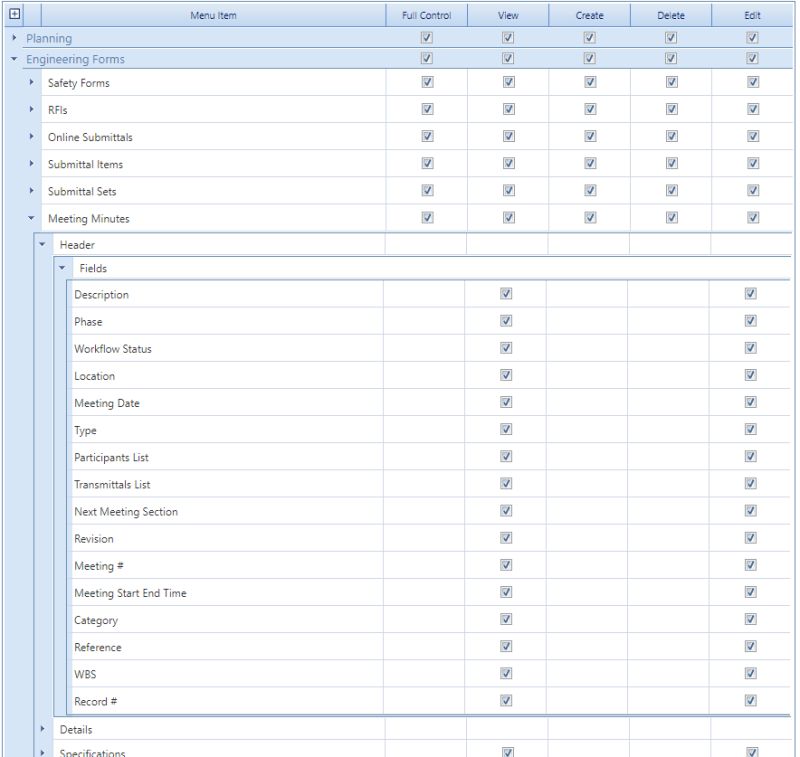Uncheck Edit for Workflow Status field
The height and width of the screenshot is (757, 800).
pyautogui.click(x=751, y=348)
